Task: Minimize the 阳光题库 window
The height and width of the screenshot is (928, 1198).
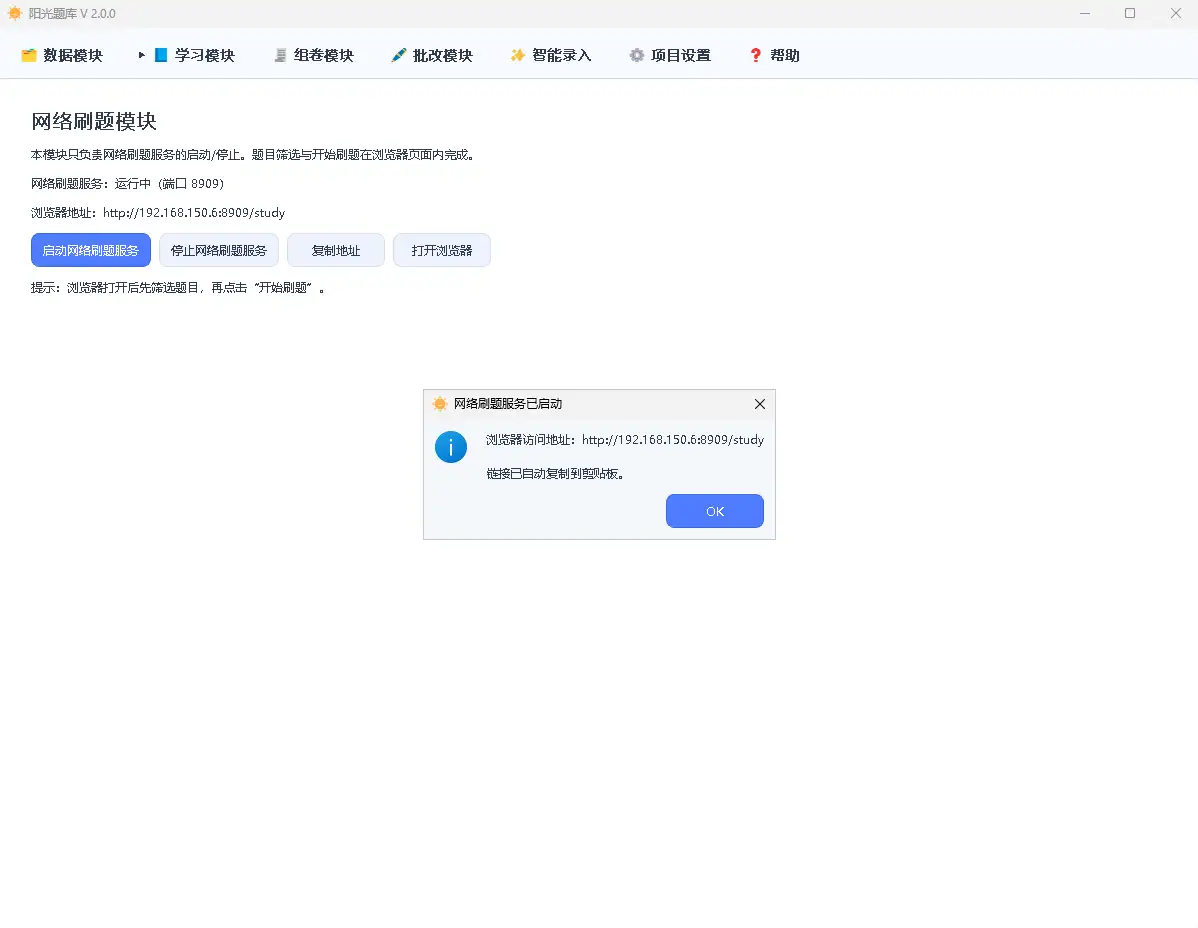Action: (x=1085, y=13)
